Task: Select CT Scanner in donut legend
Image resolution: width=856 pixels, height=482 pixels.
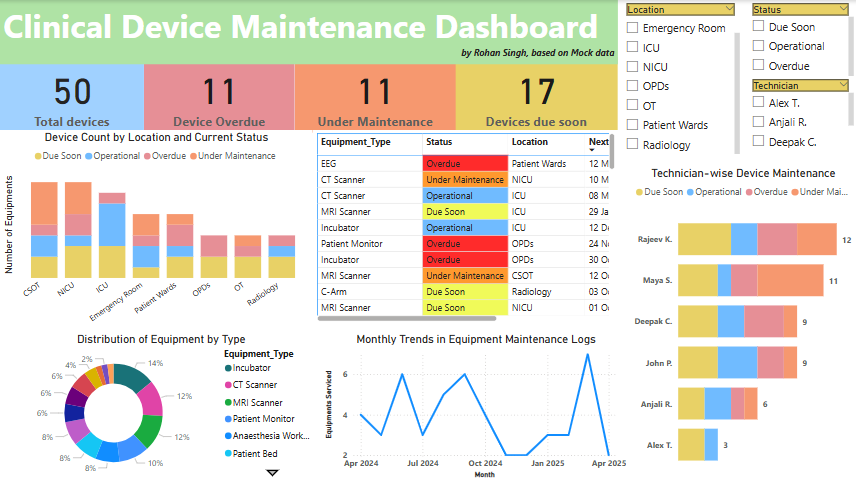Action: coord(251,385)
